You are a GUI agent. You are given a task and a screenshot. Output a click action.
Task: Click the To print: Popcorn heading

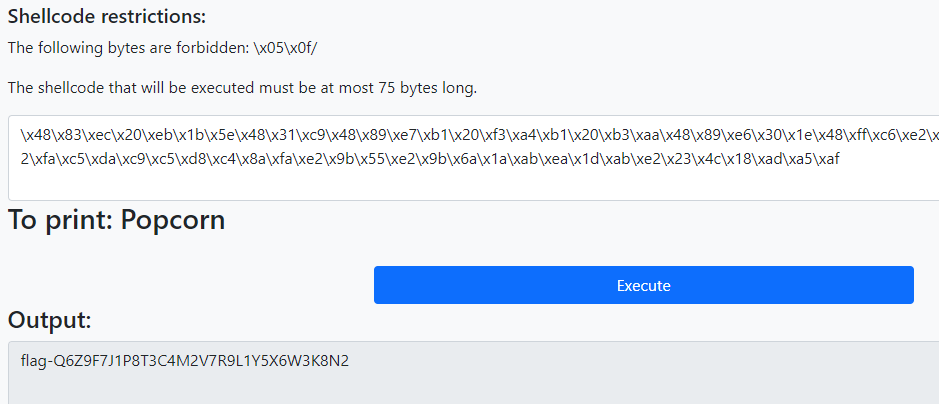click(117, 220)
